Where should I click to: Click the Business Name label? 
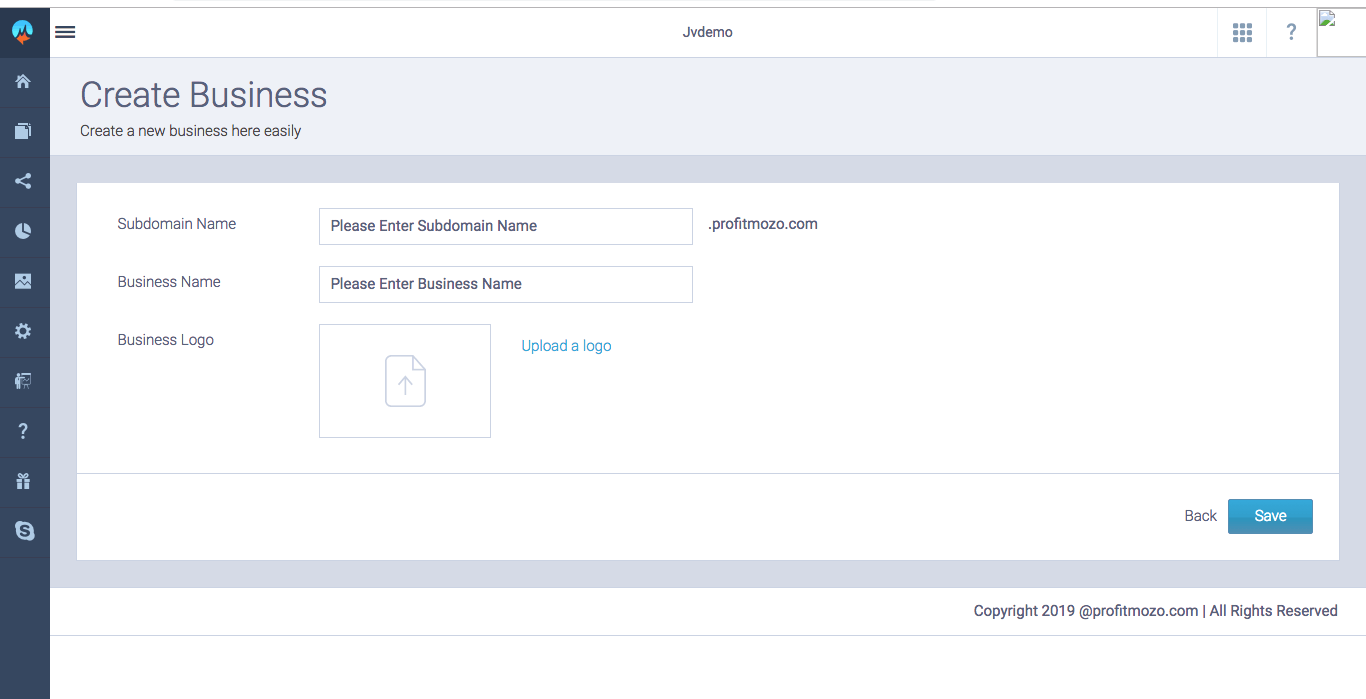tap(169, 282)
